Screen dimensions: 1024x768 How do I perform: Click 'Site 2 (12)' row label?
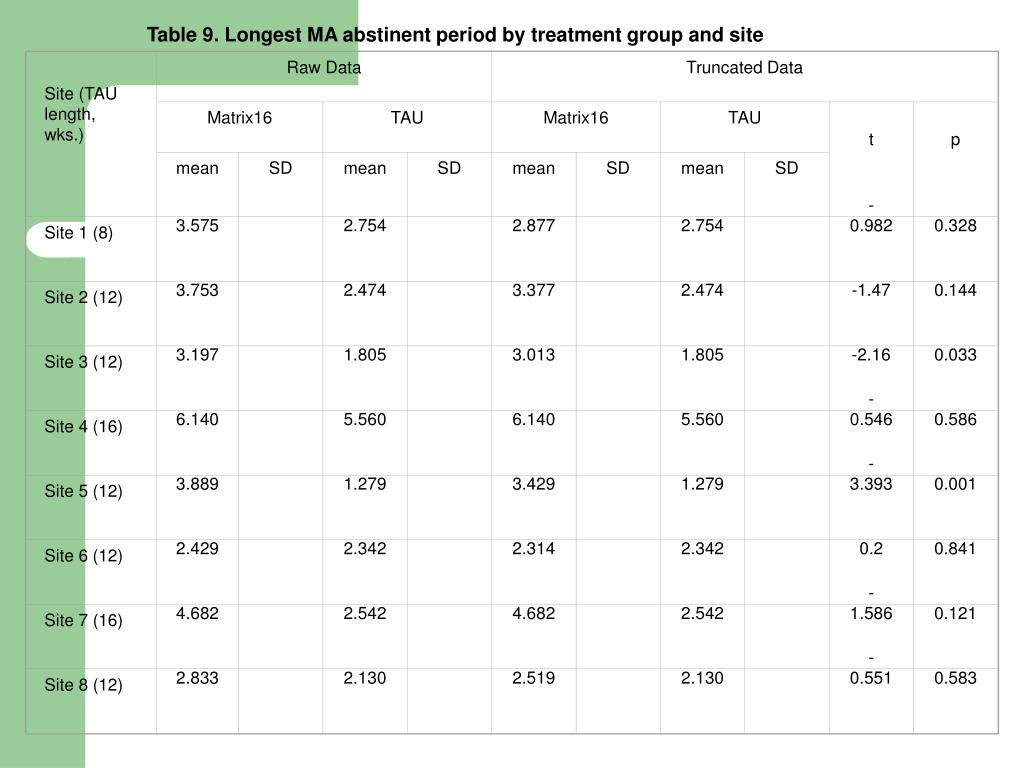[84, 297]
